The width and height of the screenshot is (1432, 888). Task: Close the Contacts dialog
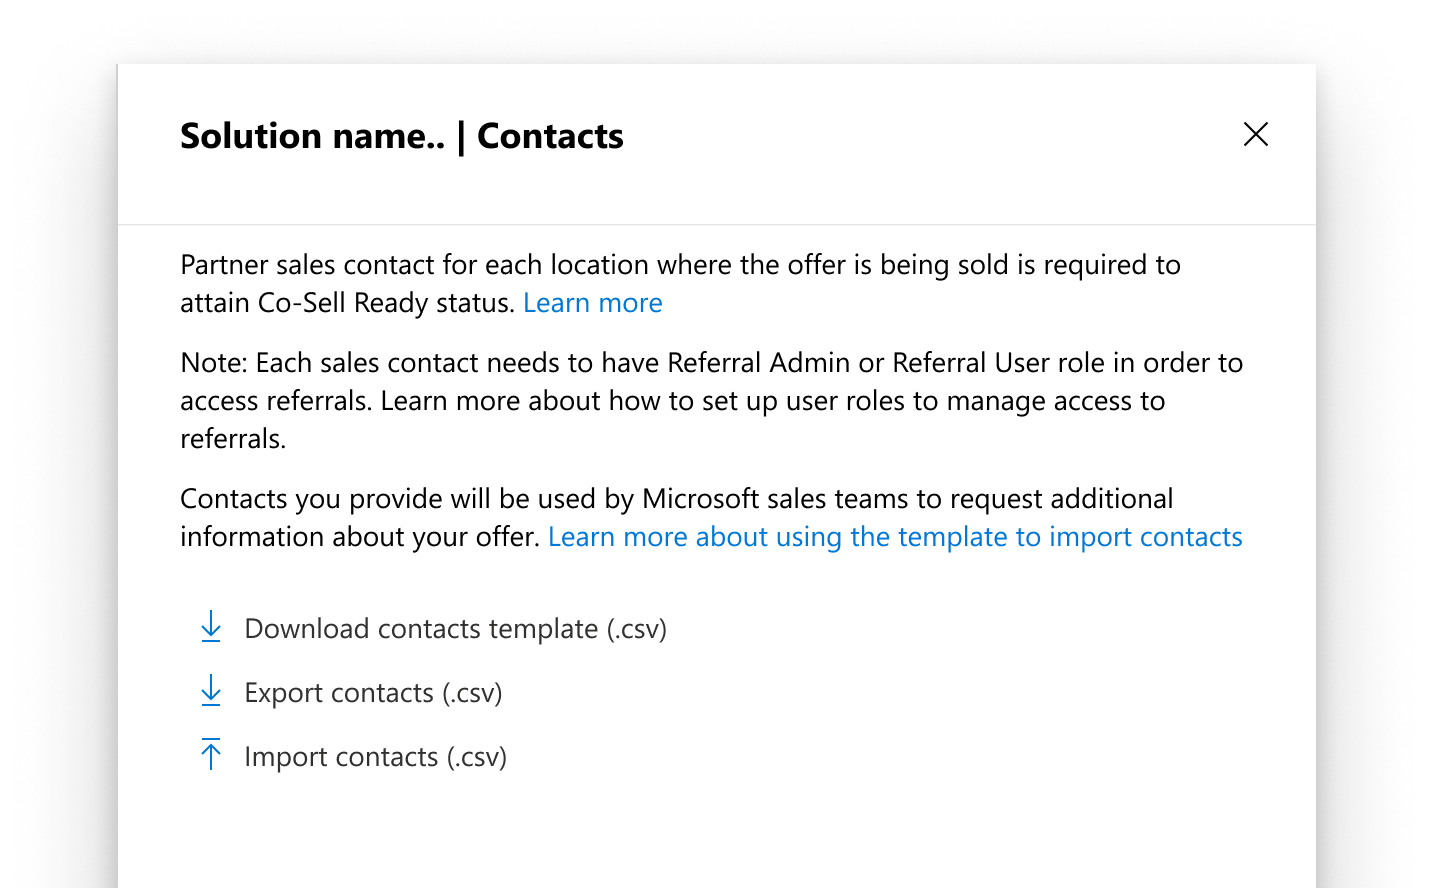pyautogui.click(x=1255, y=134)
